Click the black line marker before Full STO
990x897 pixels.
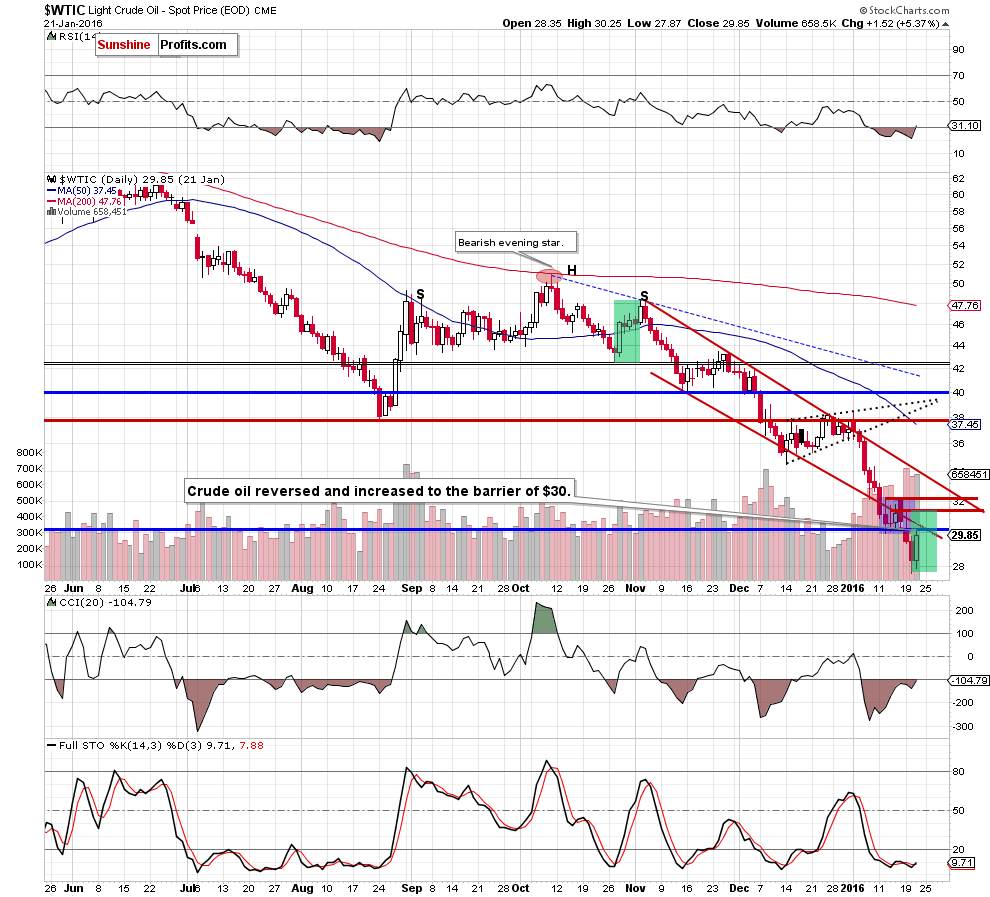click(x=51, y=746)
